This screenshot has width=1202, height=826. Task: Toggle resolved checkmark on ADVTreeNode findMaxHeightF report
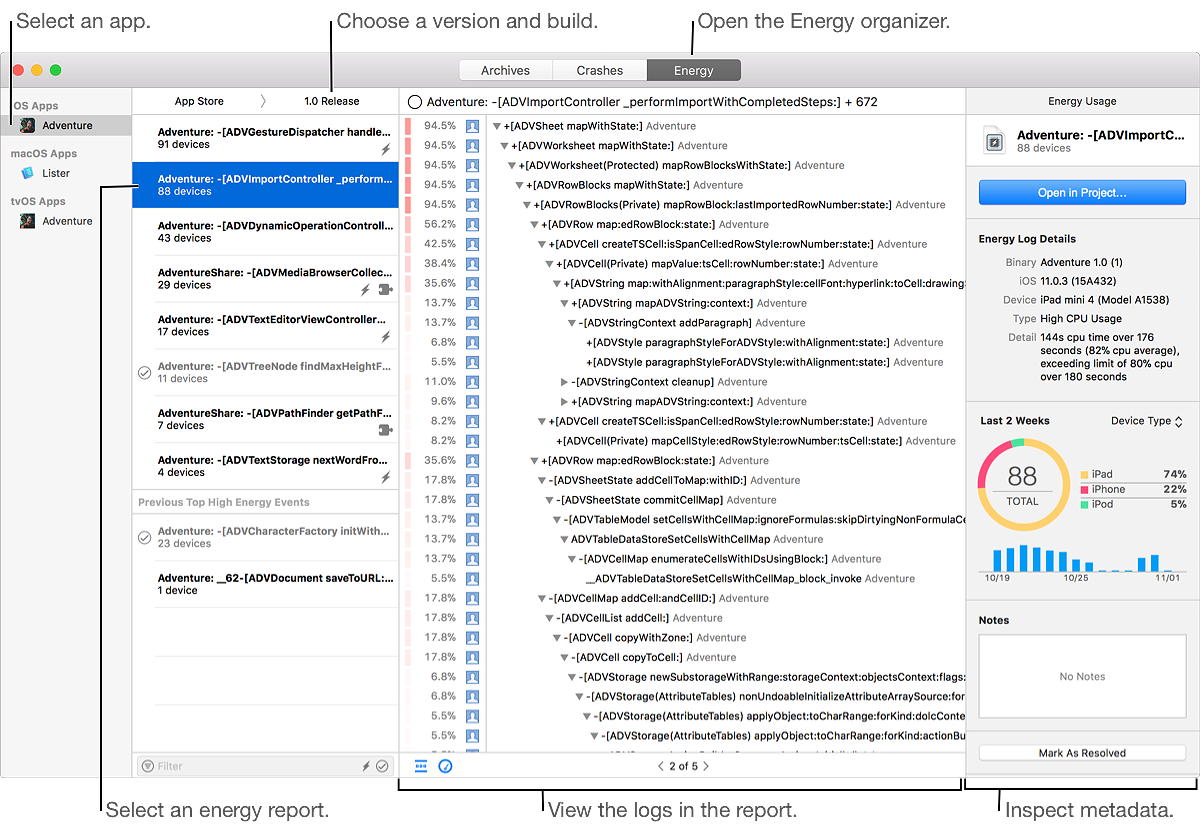point(144,373)
